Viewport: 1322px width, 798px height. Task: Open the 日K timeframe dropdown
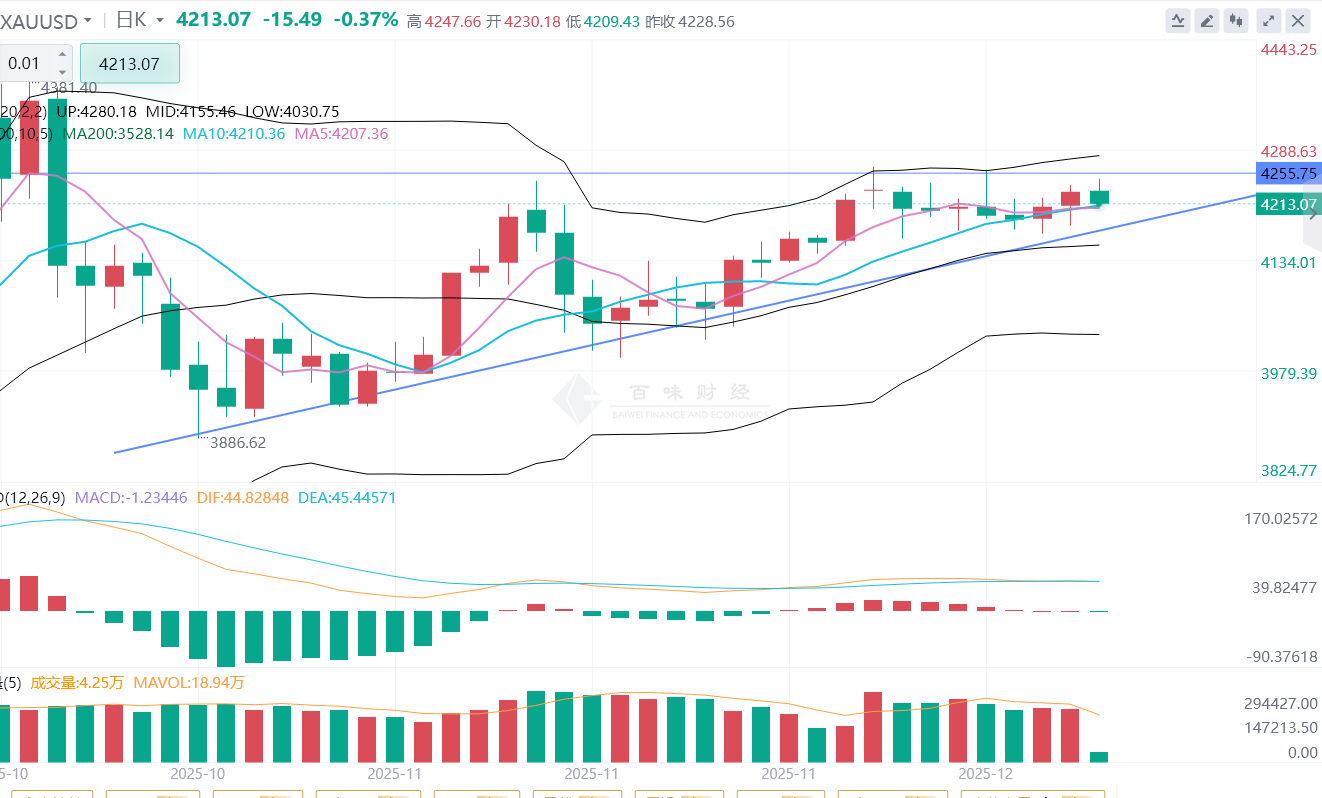pos(160,20)
